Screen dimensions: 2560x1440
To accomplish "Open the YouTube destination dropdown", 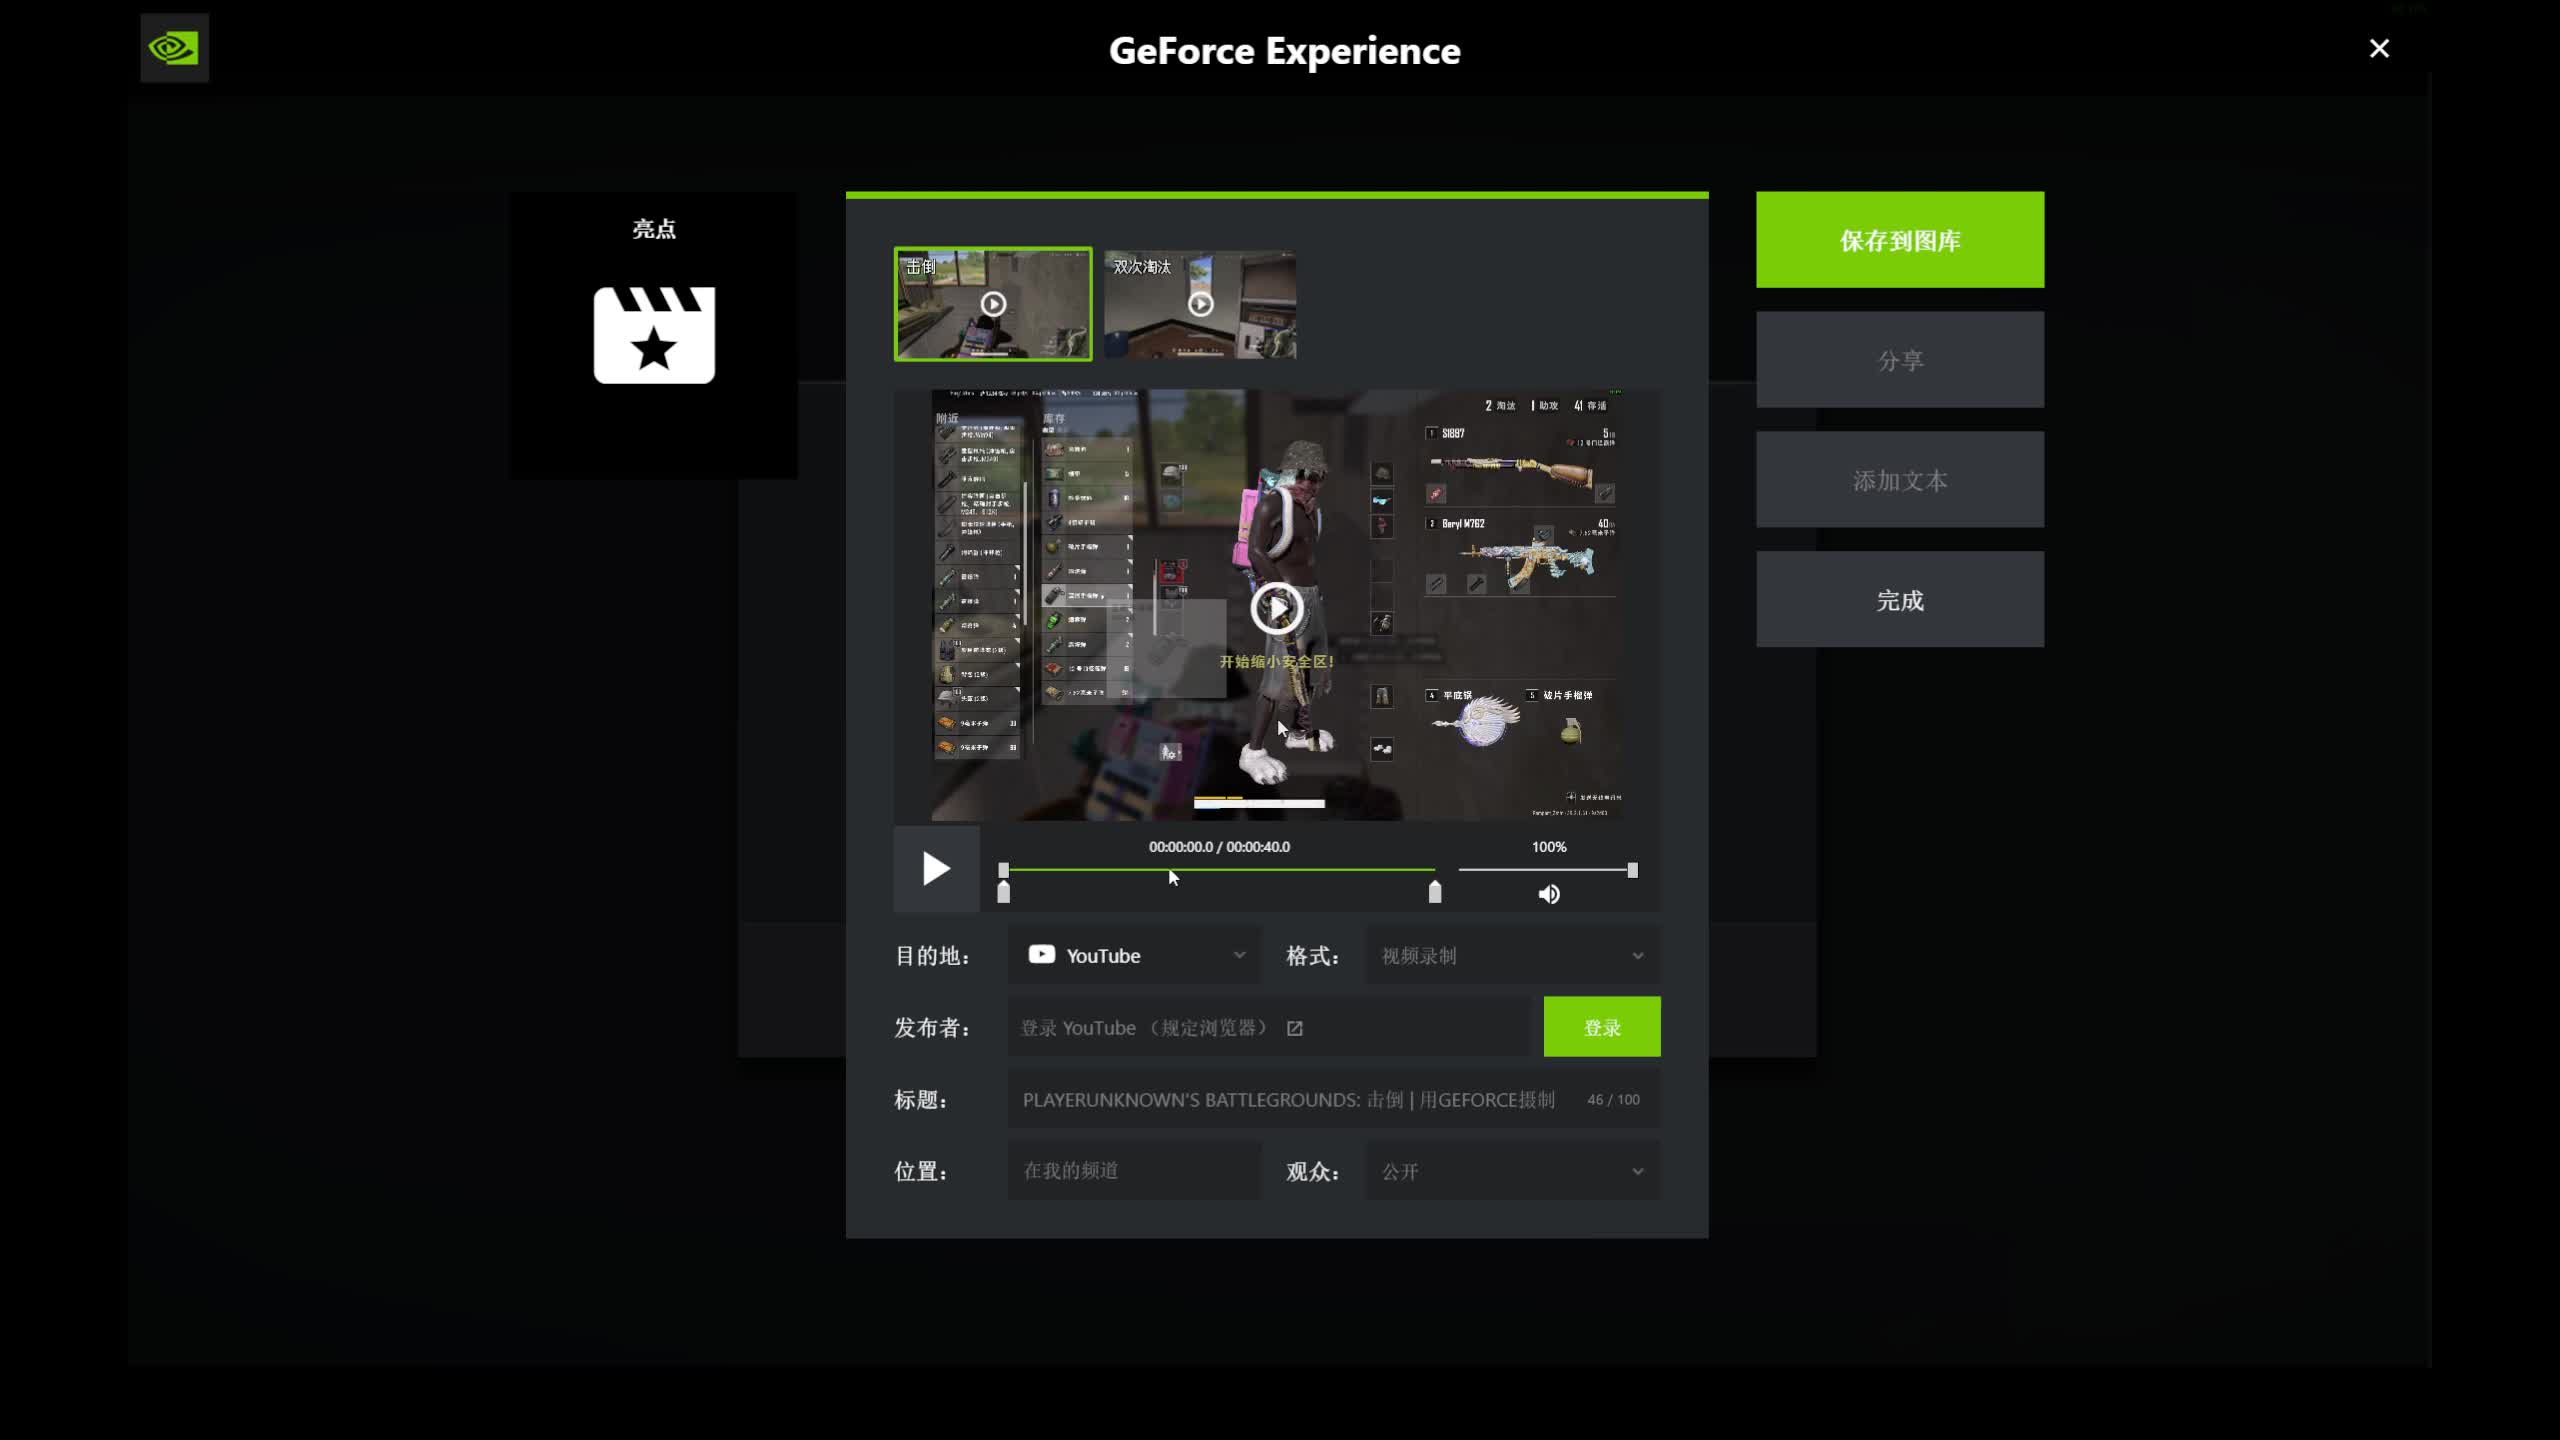I will coord(1135,955).
